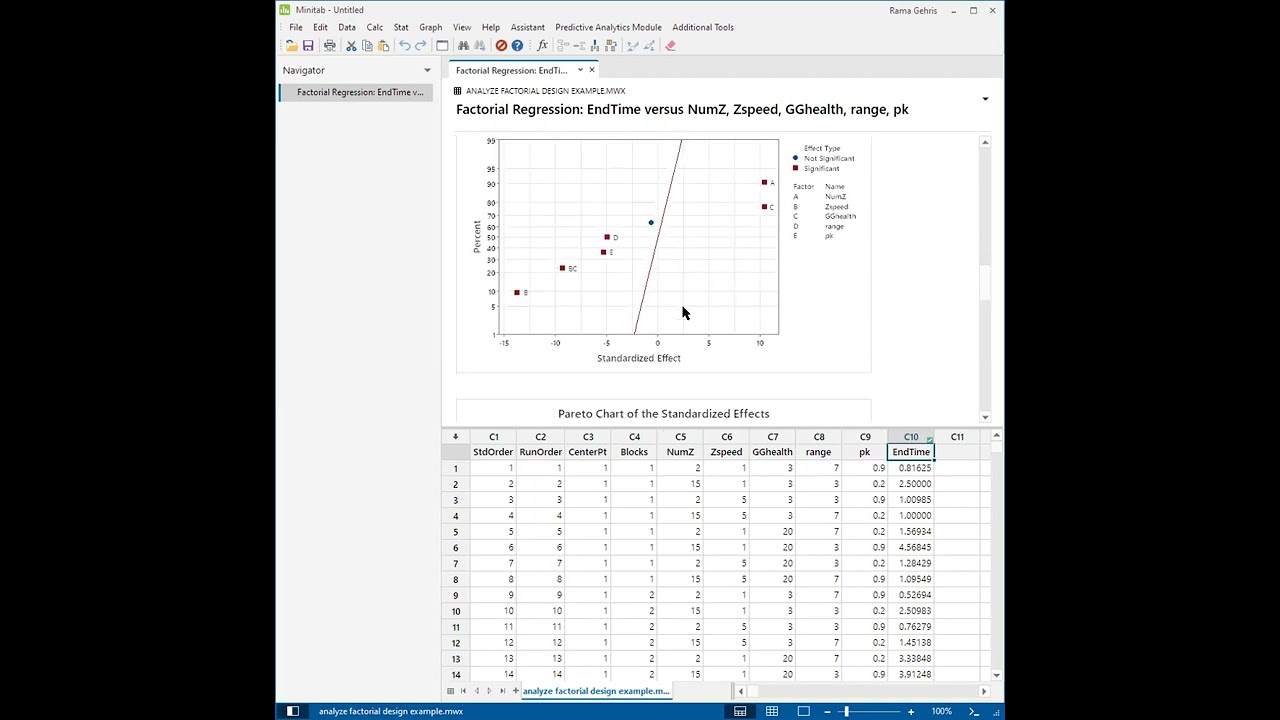Click the blue Help question mark icon
The height and width of the screenshot is (720, 1280).
point(517,46)
